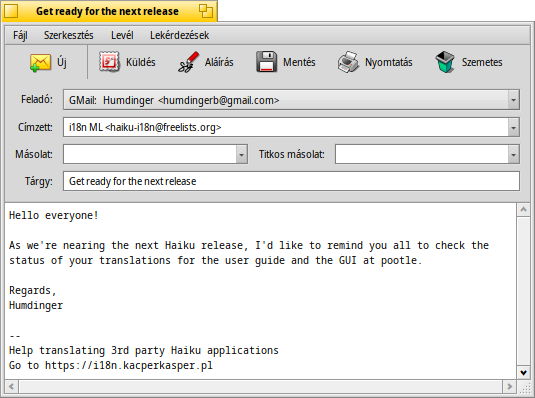Click the Mentés floppy disk icon
The image size is (535, 398).
pyautogui.click(x=266, y=62)
